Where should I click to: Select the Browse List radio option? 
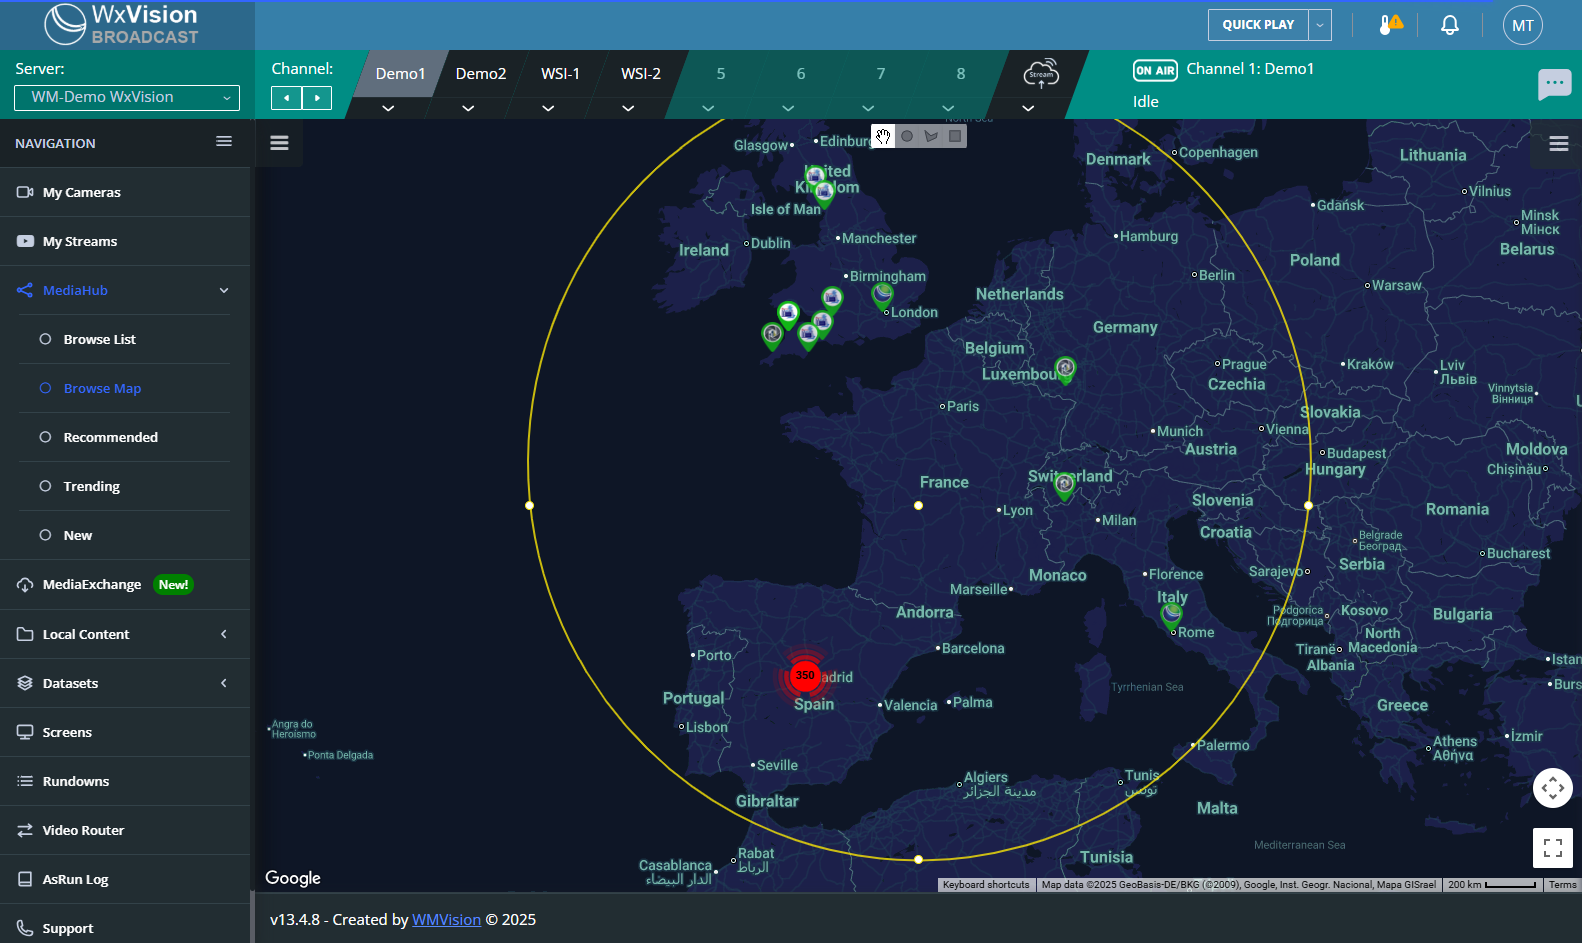tap(46, 339)
